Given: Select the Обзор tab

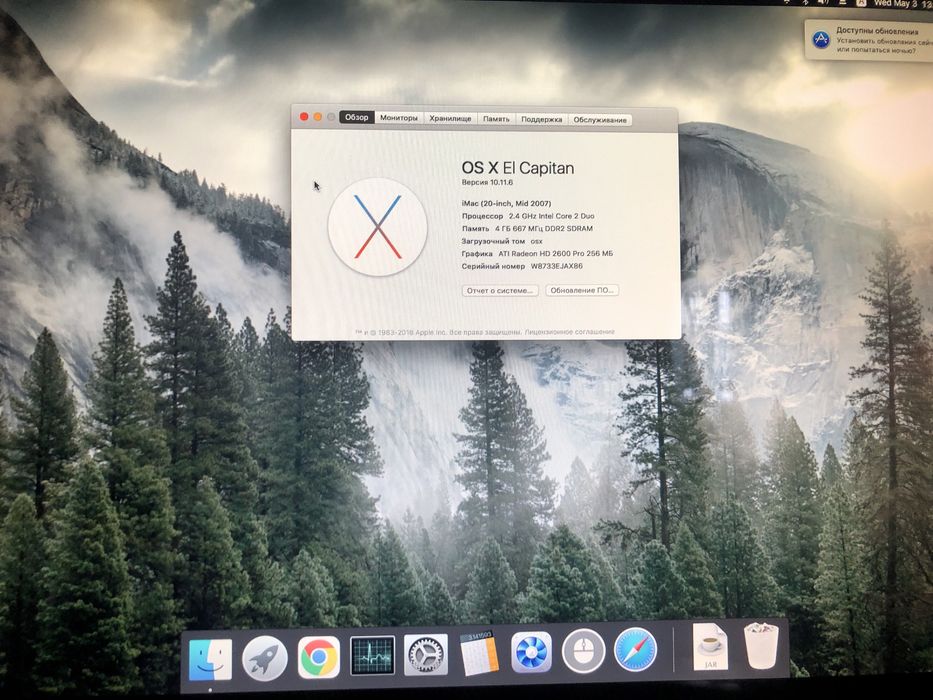Looking at the screenshot, I should (357, 117).
